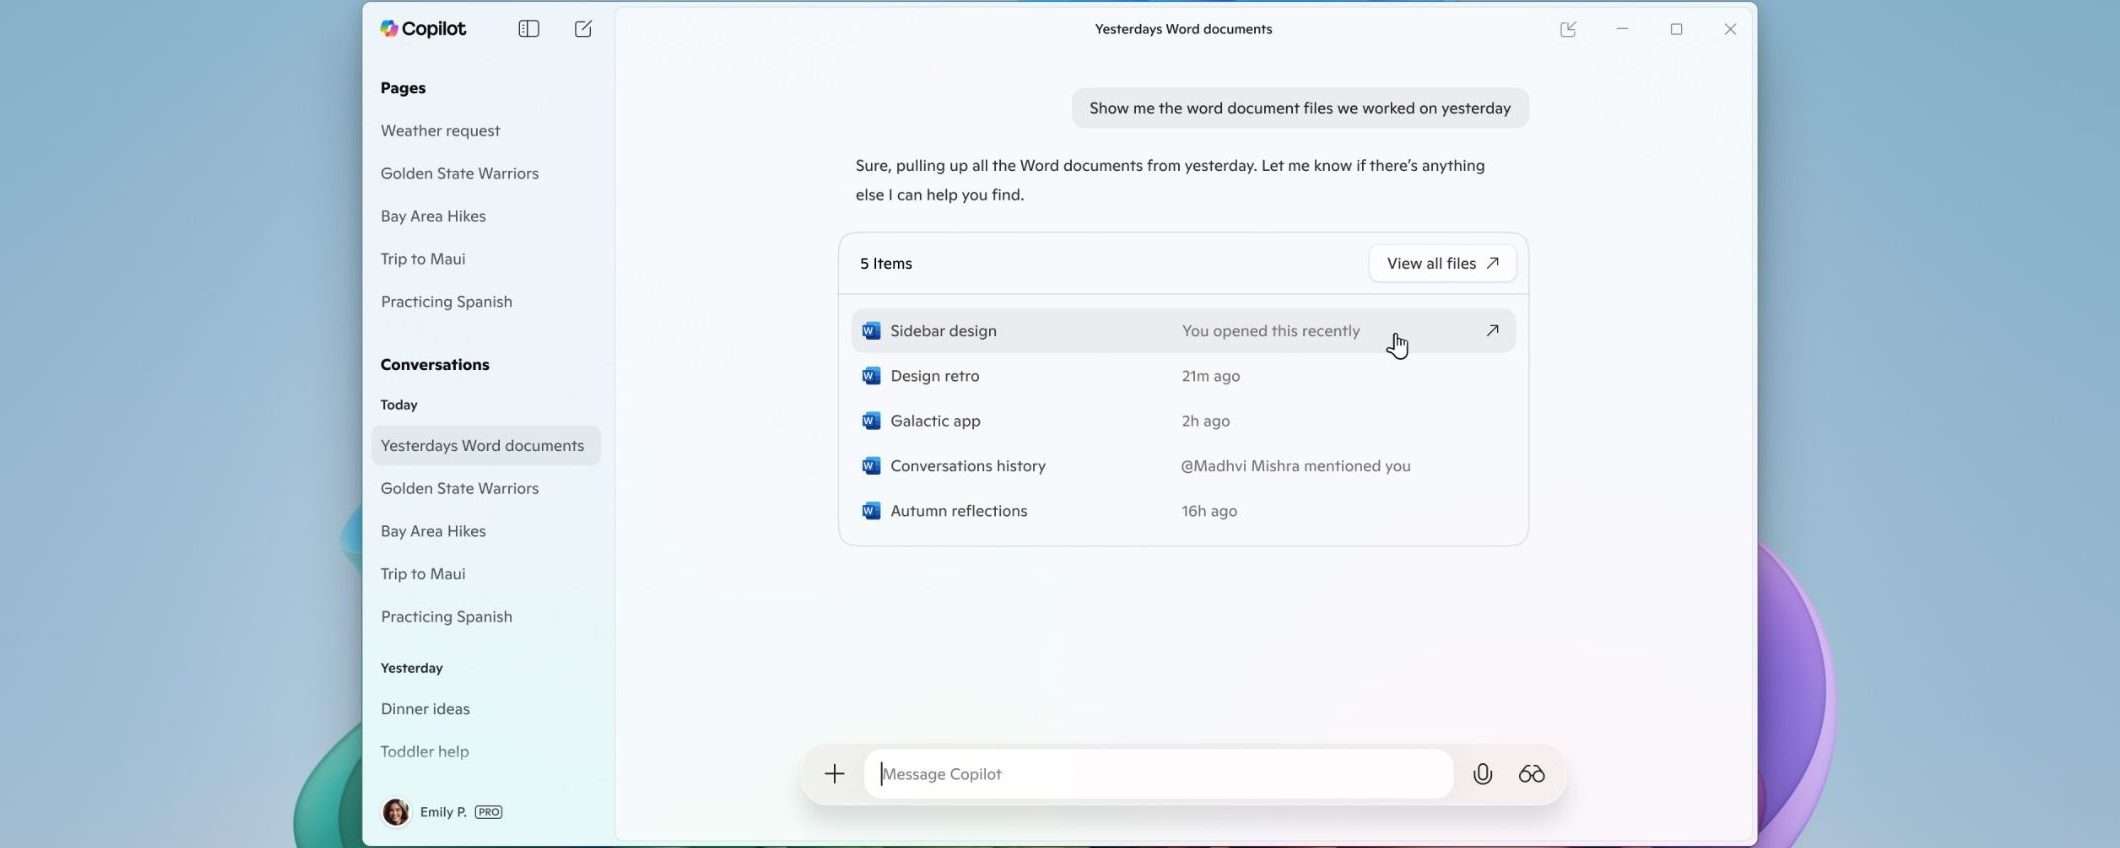
Task: Open the Dinner ideas conversation
Action: 425,709
